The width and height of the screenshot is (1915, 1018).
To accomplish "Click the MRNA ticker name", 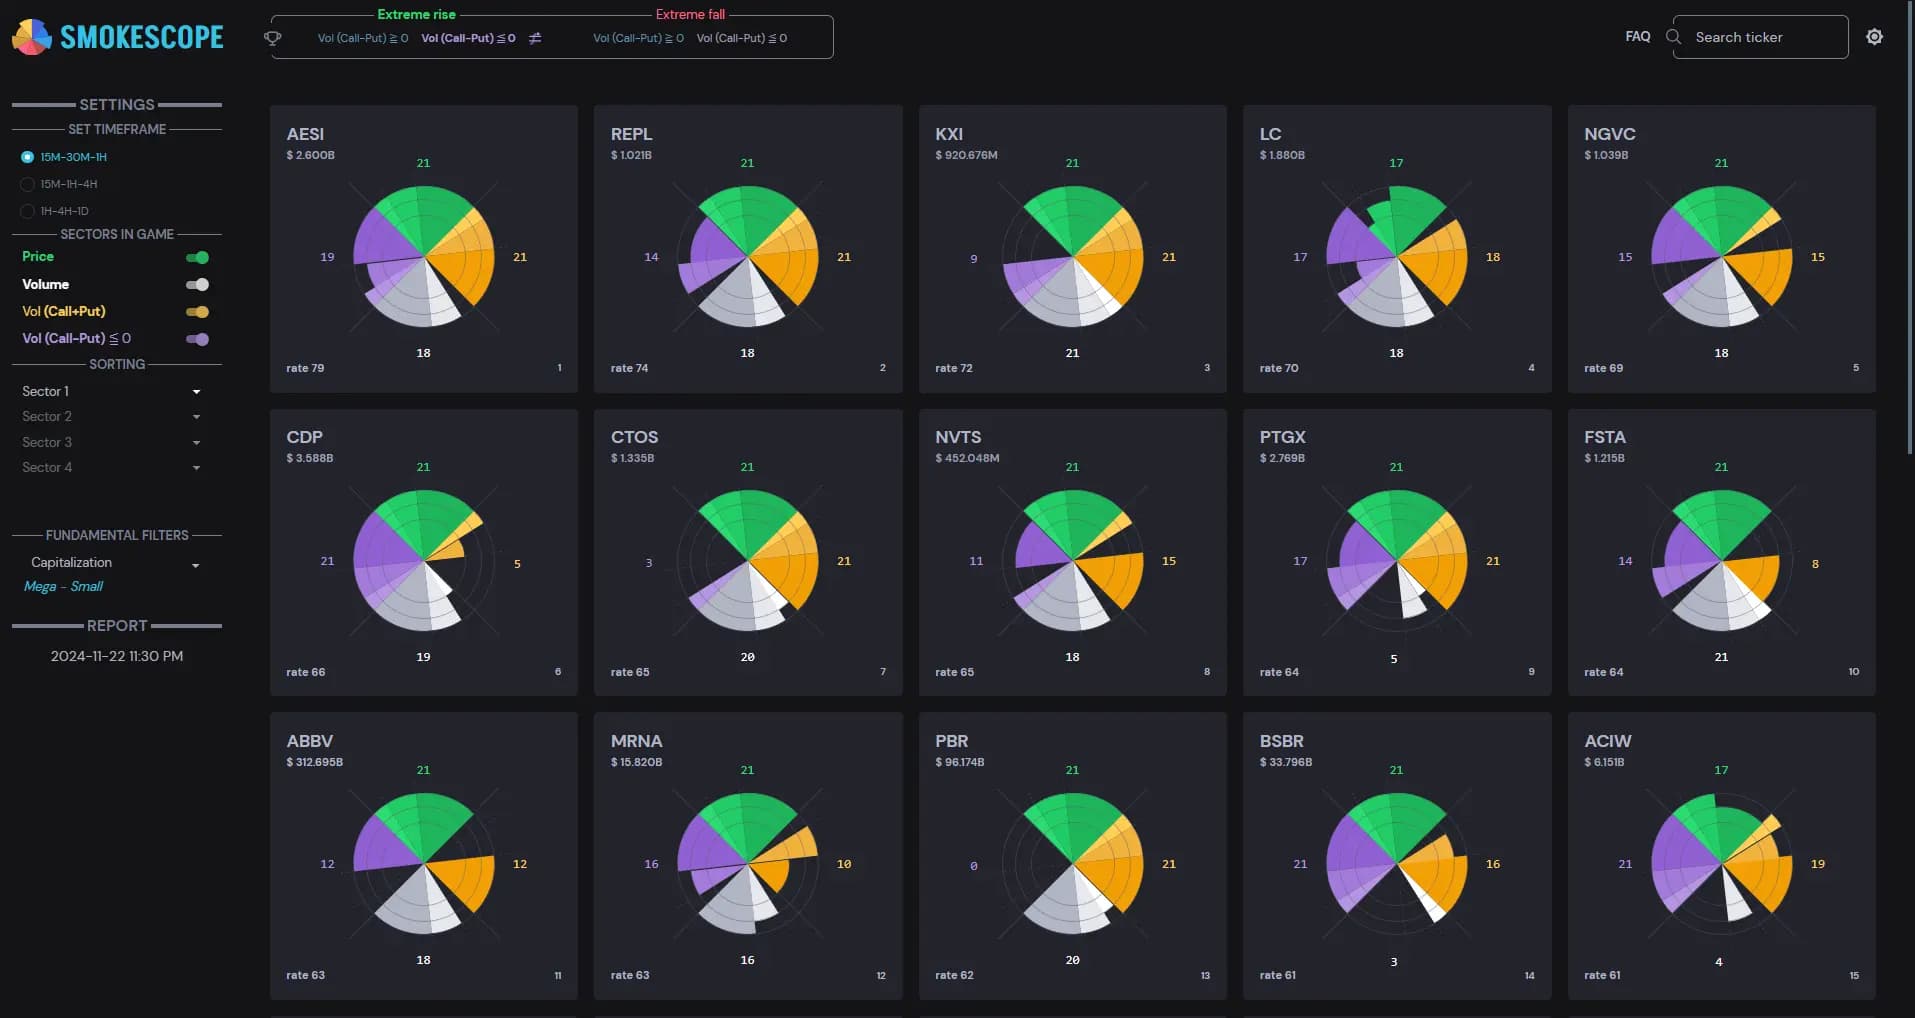I will [636, 741].
